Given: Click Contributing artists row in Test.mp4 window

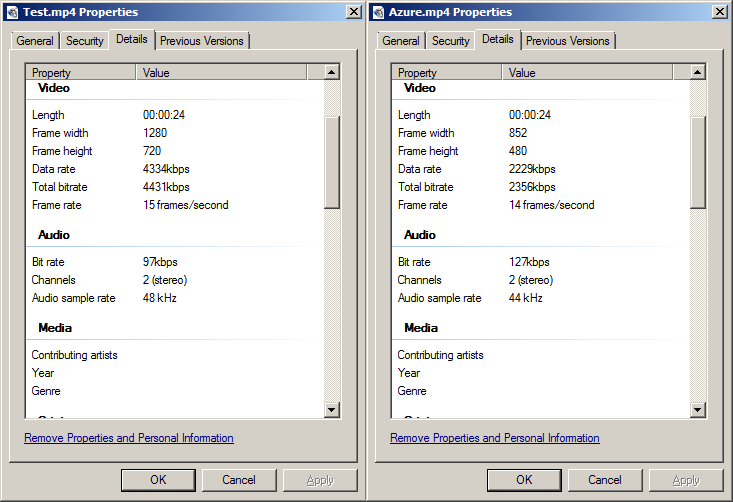Looking at the screenshot, I should click(175, 355).
